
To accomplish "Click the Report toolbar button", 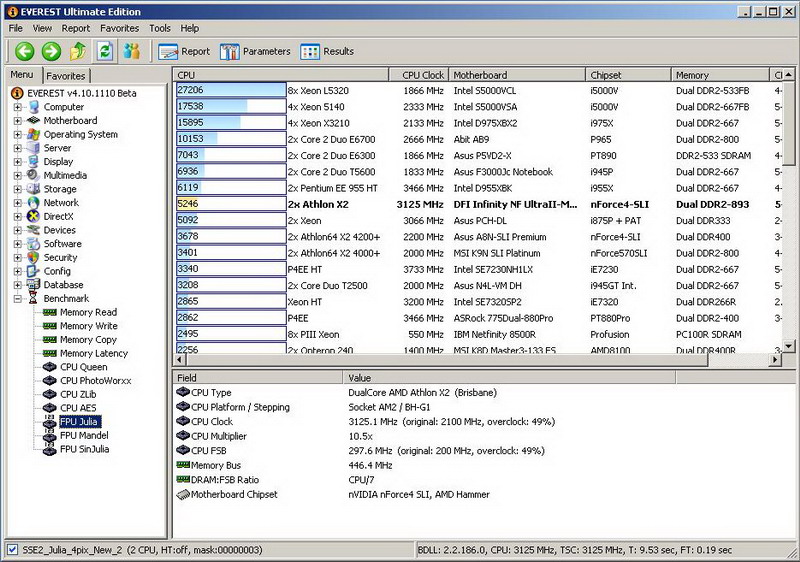I will point(185,51).
